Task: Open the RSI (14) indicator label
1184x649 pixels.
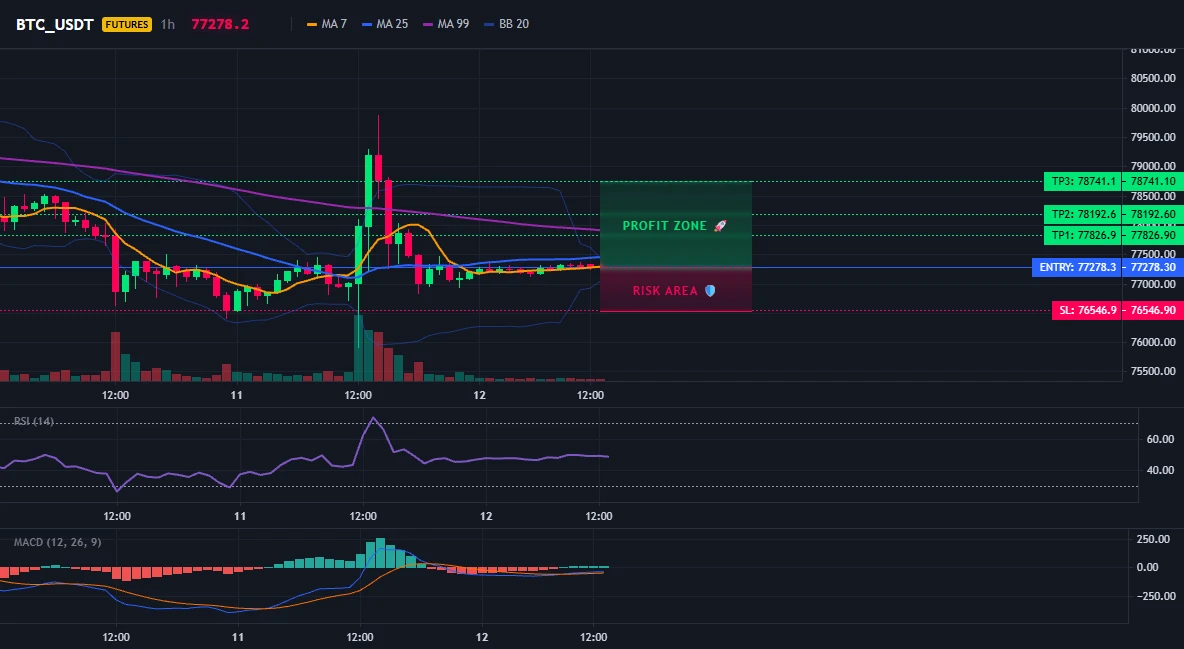Action: click(34, 421)
